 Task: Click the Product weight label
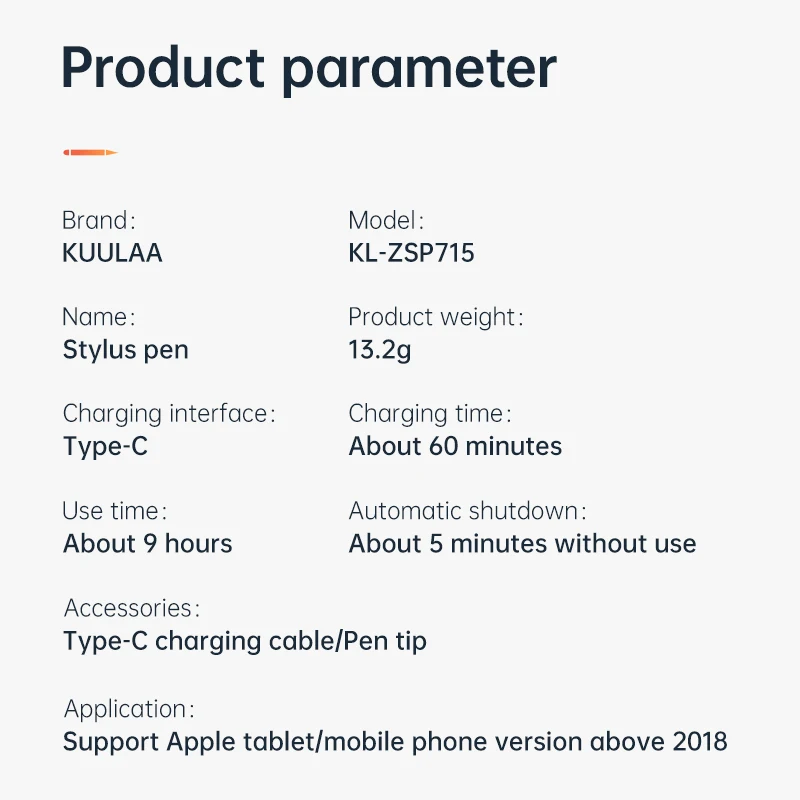click(x=435, y=318)
